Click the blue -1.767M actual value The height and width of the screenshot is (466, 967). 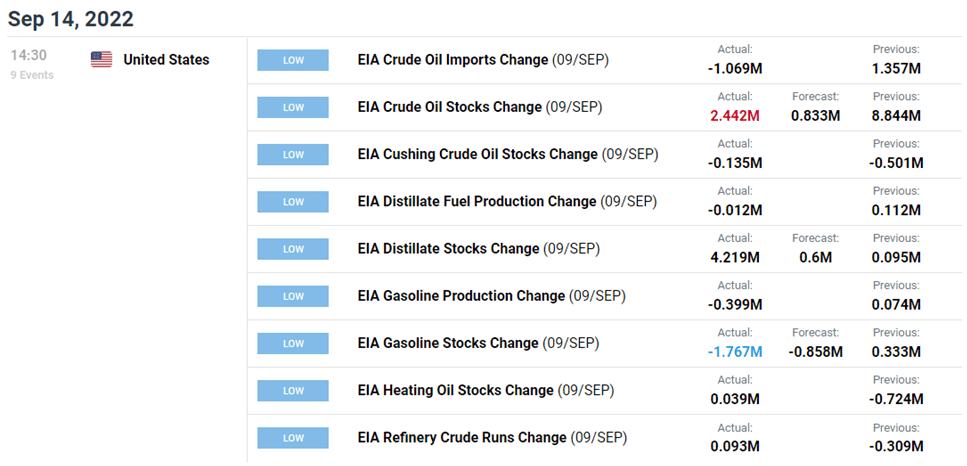click(735, 352)
